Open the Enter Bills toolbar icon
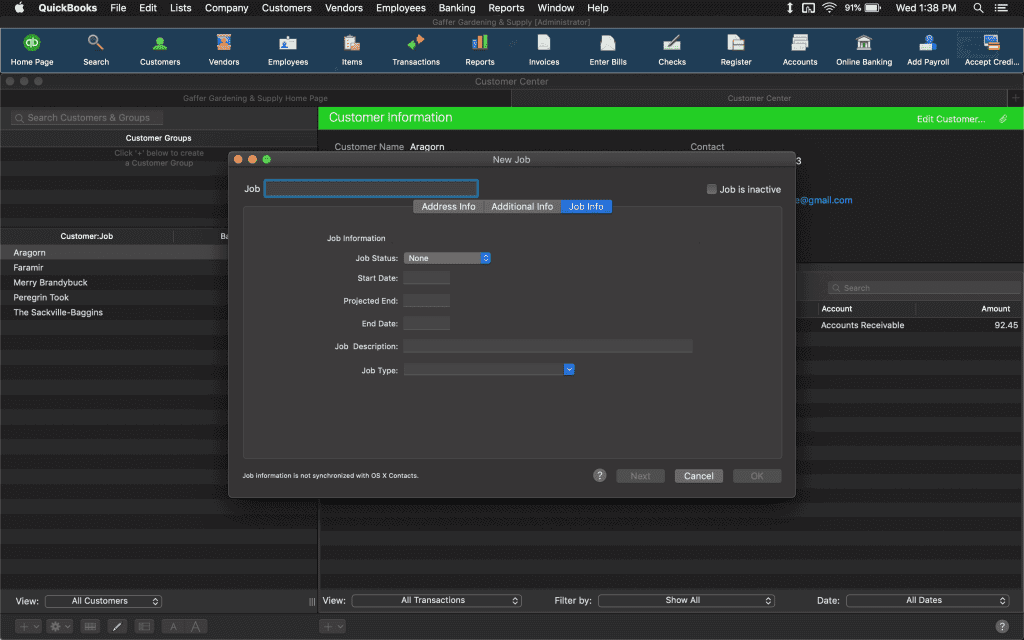This screenshot has height=640, width=1024. pyautogui.click(x=608, y=50)
